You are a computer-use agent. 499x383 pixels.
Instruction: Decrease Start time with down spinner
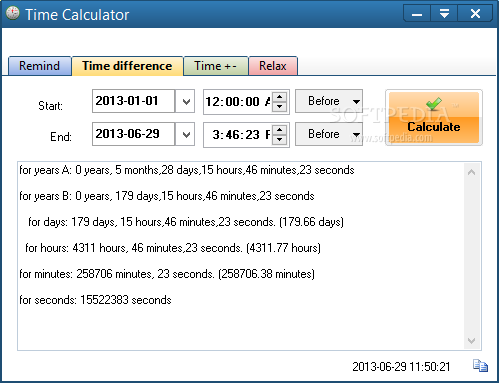coord(280,107)
